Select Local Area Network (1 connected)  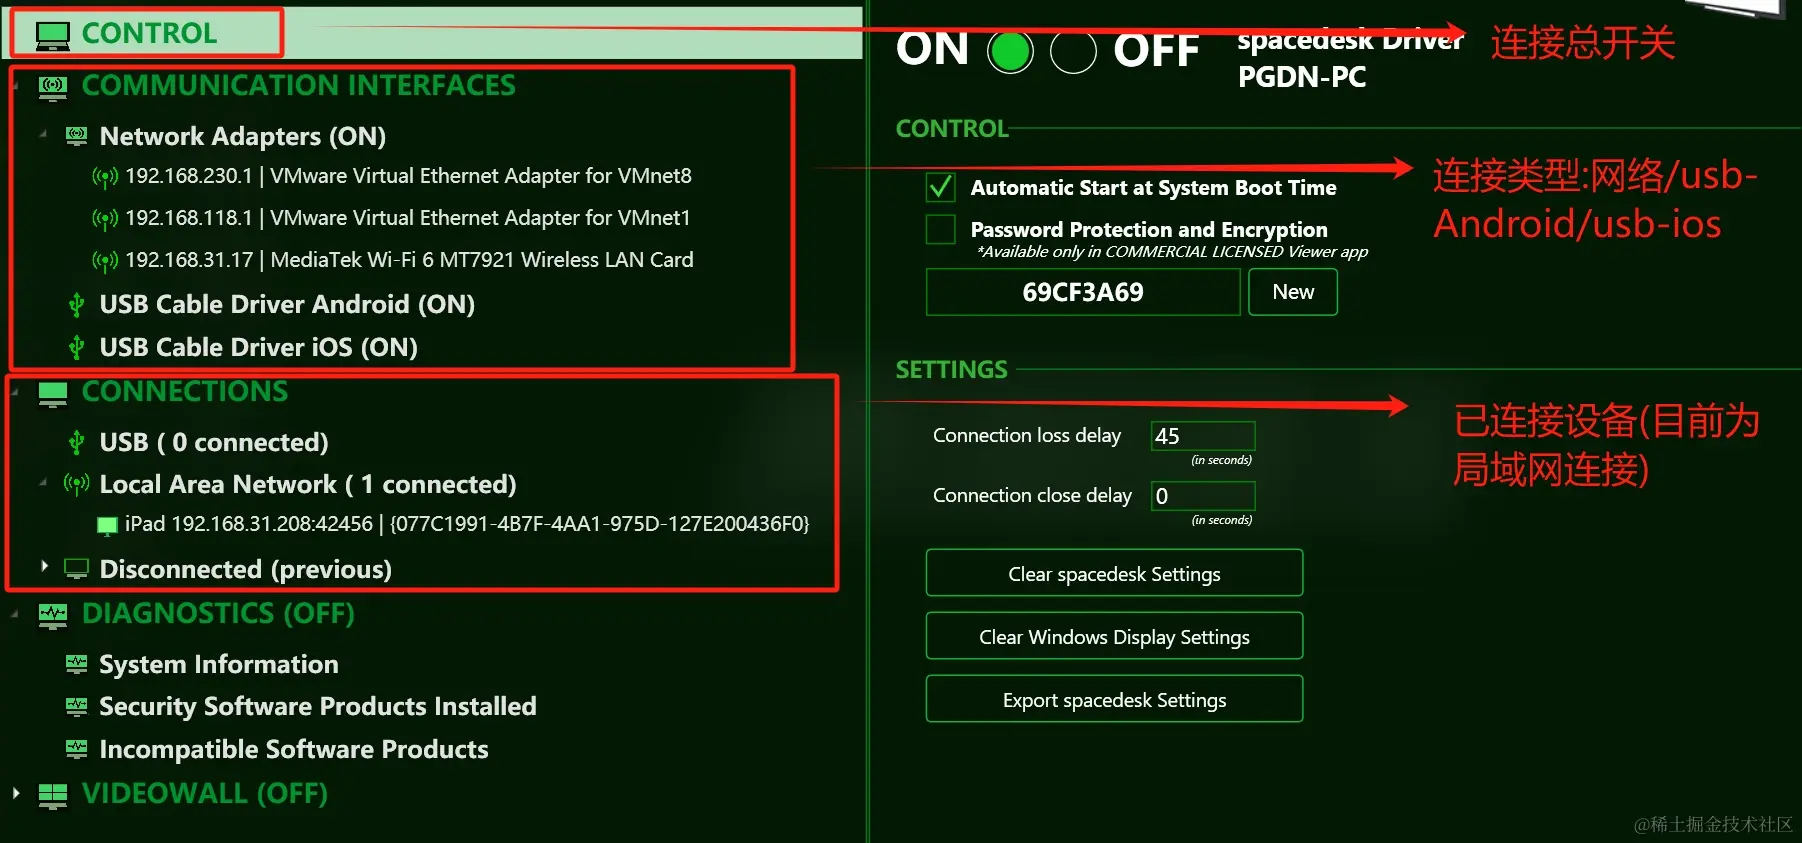(x=308, y=484)
